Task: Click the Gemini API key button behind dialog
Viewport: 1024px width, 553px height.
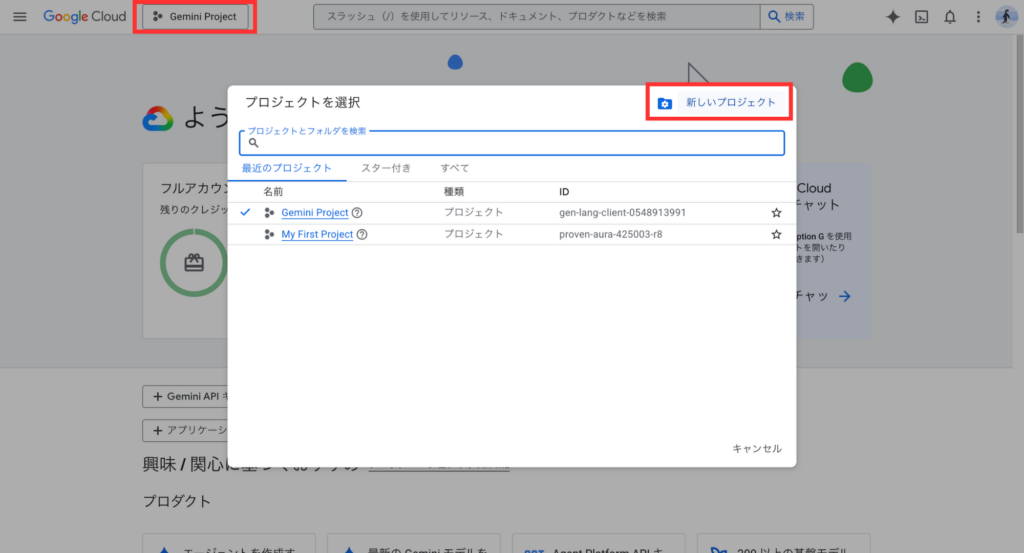Action: coord(185,396)
